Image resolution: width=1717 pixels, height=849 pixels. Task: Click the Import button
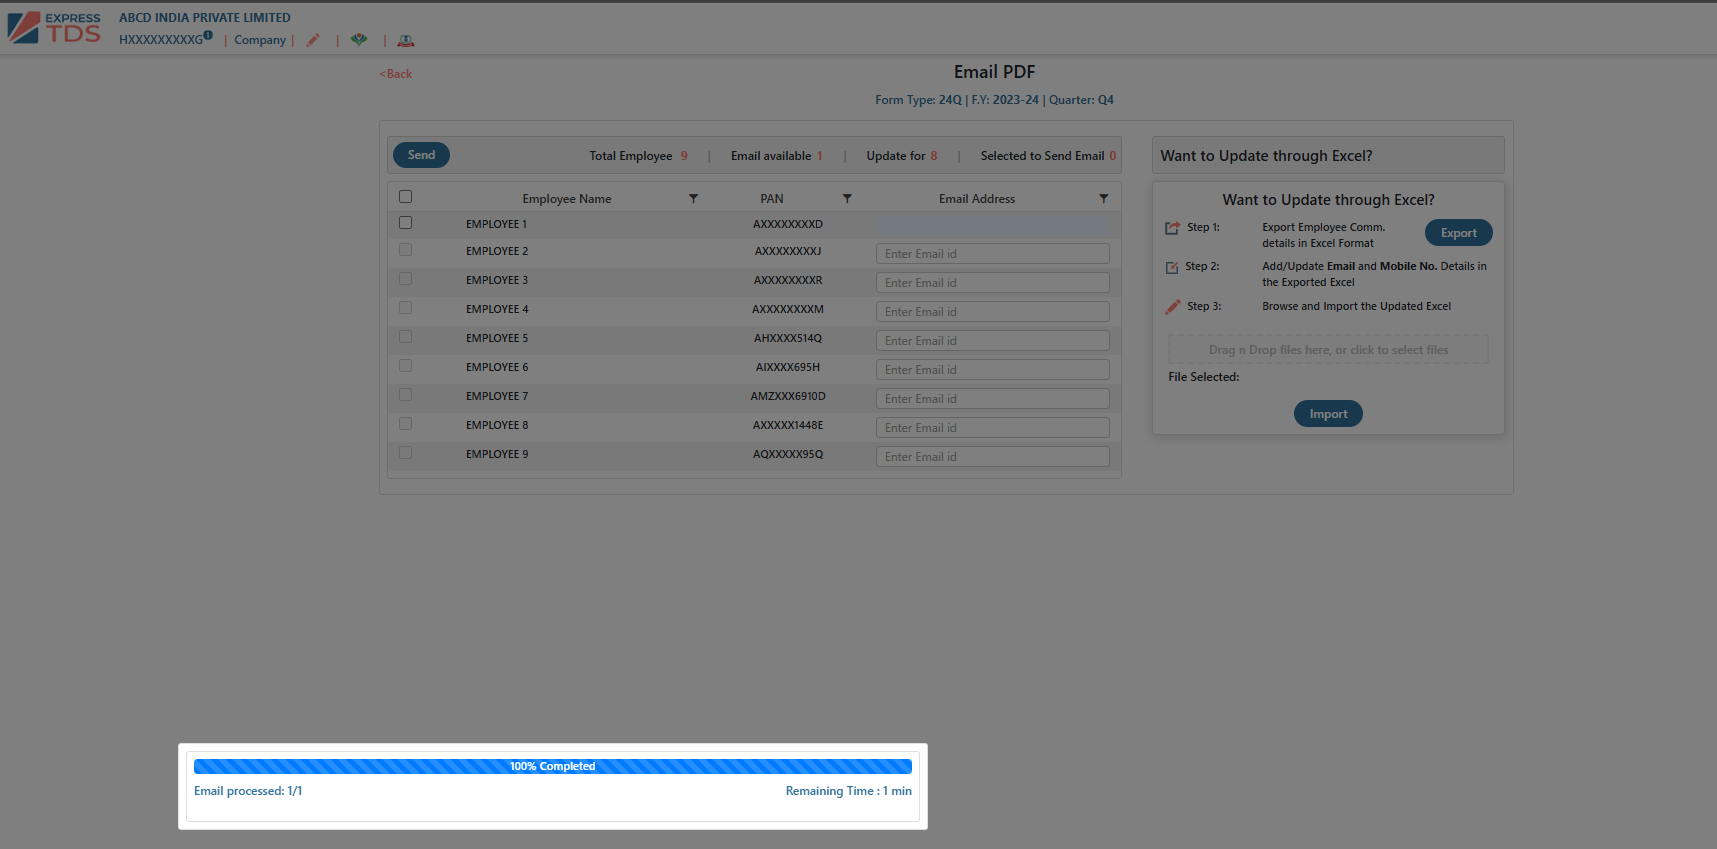[x=1328, y=414]
